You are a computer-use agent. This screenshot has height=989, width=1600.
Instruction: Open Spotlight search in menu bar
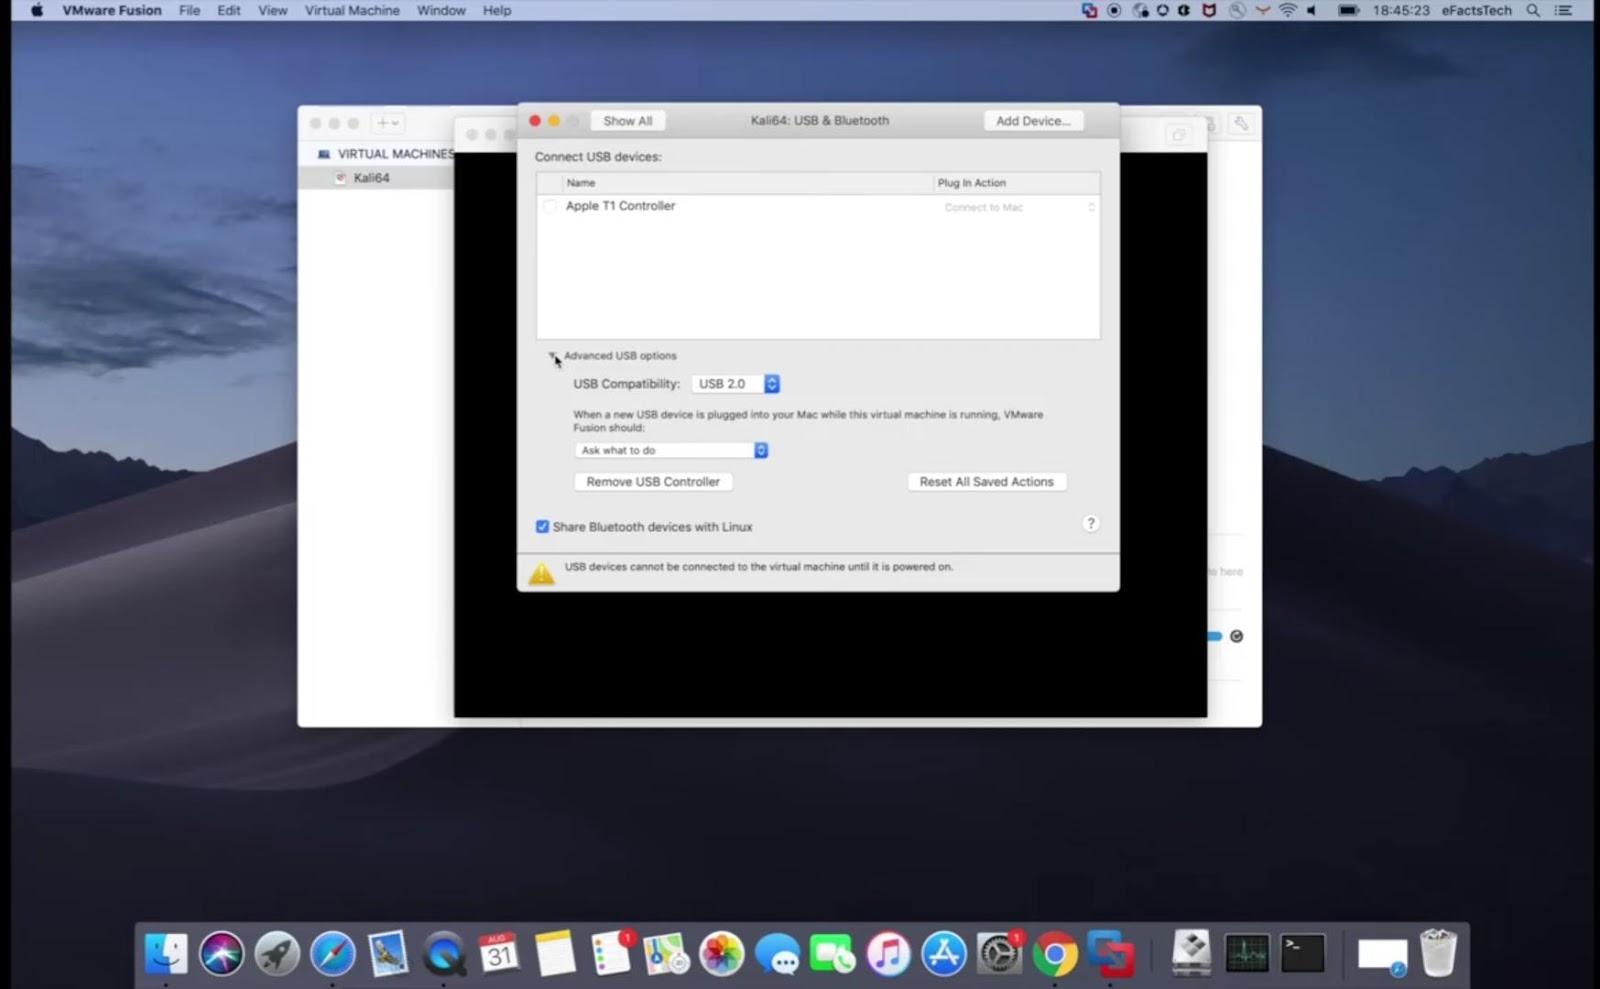(x=1533, y=11)
